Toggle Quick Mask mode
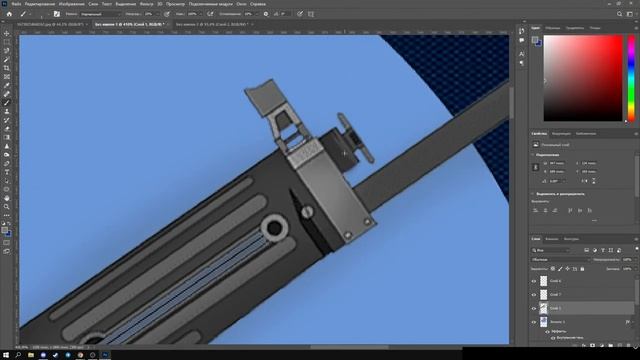Viewport: 640px width, 360px height. (7, 243)
